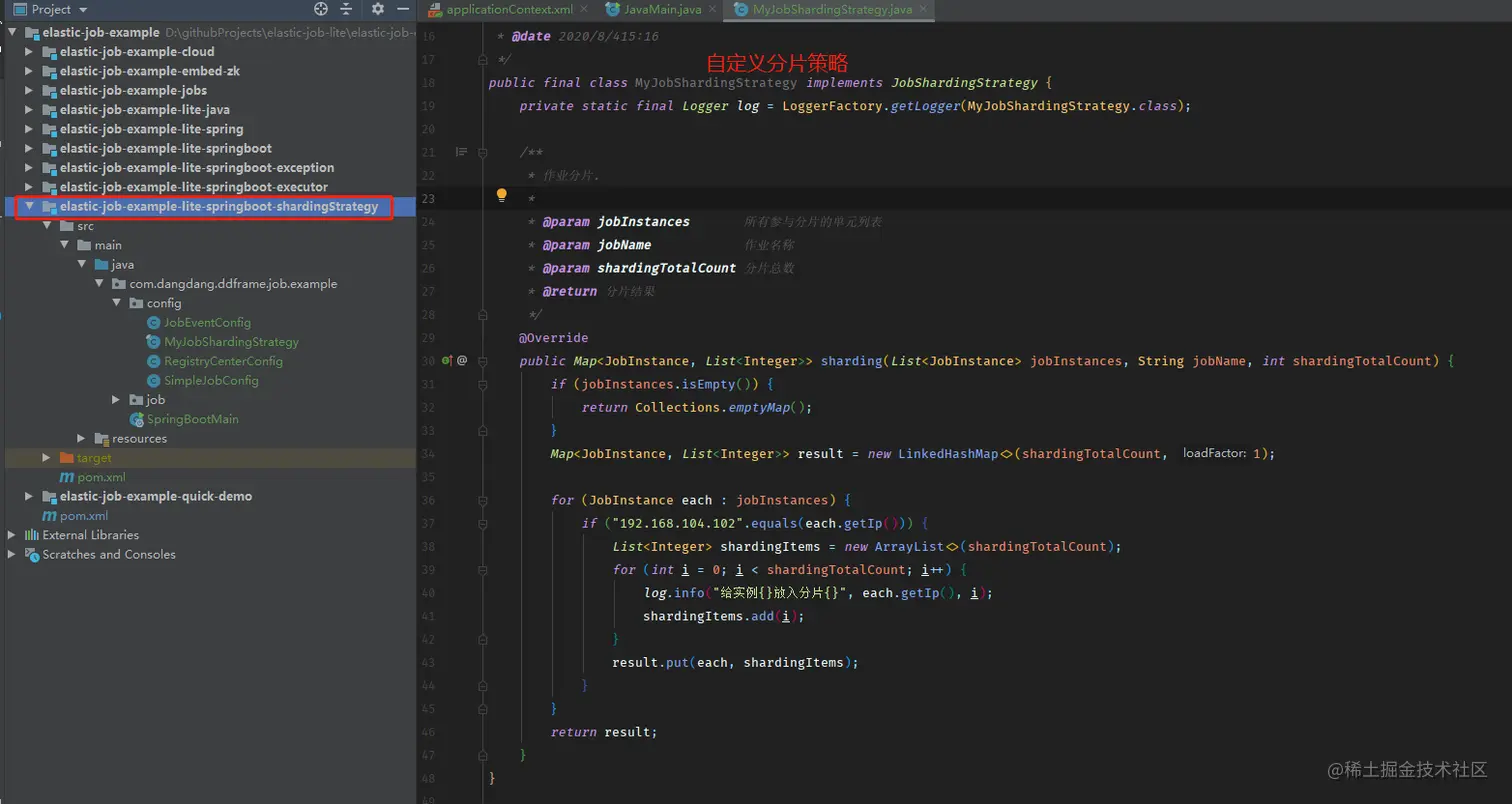
Task: Fold the if block at line 31
Action: (482, 384)
